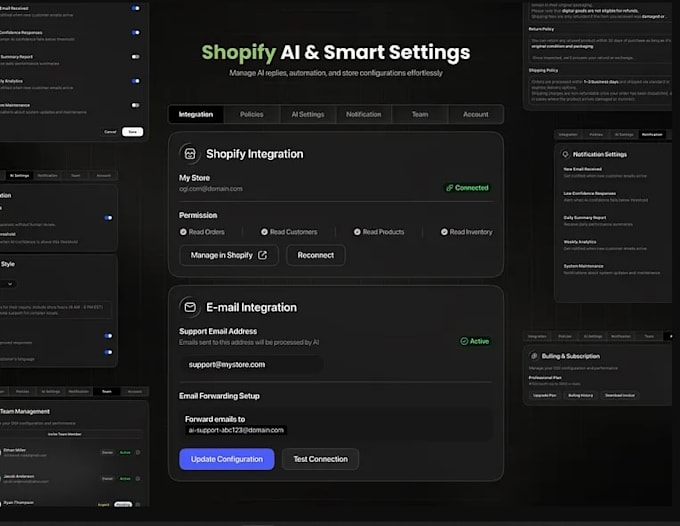This screenshot has height=526, width=680.
Task: Switch to the Integration tab
Action: 196,114
